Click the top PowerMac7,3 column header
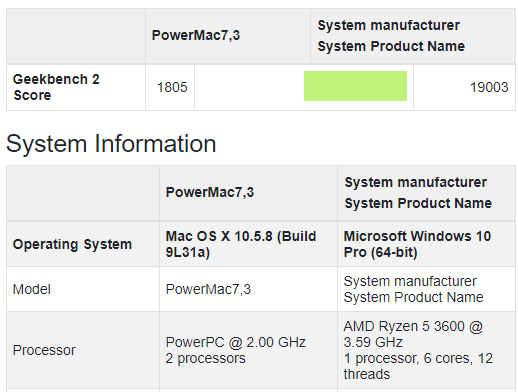518x392 pixels. pos(196,35)
